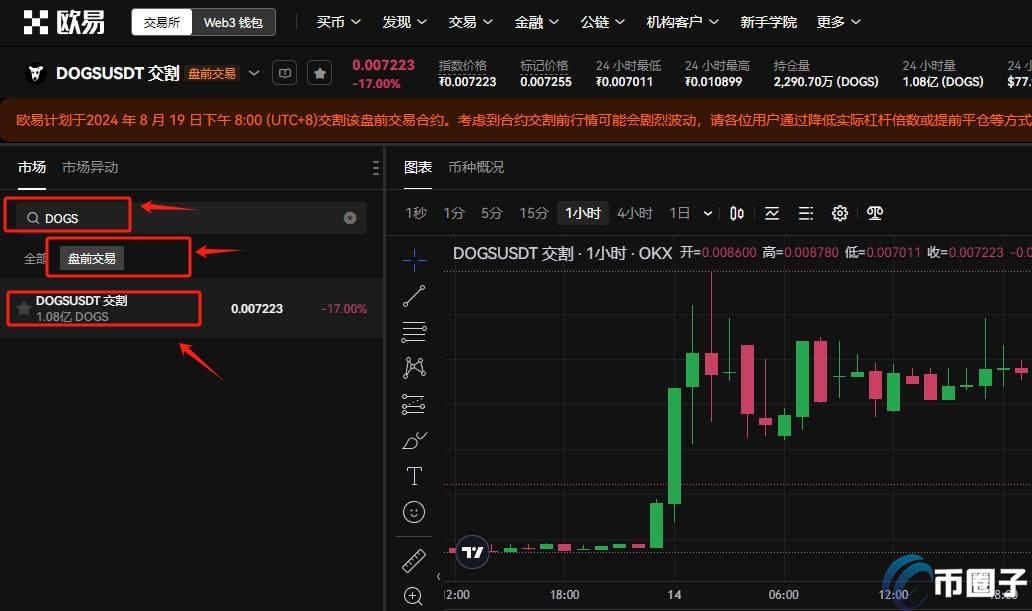Toggle favorite star beside DOGSUSDT header

click(x=319, y=73)
